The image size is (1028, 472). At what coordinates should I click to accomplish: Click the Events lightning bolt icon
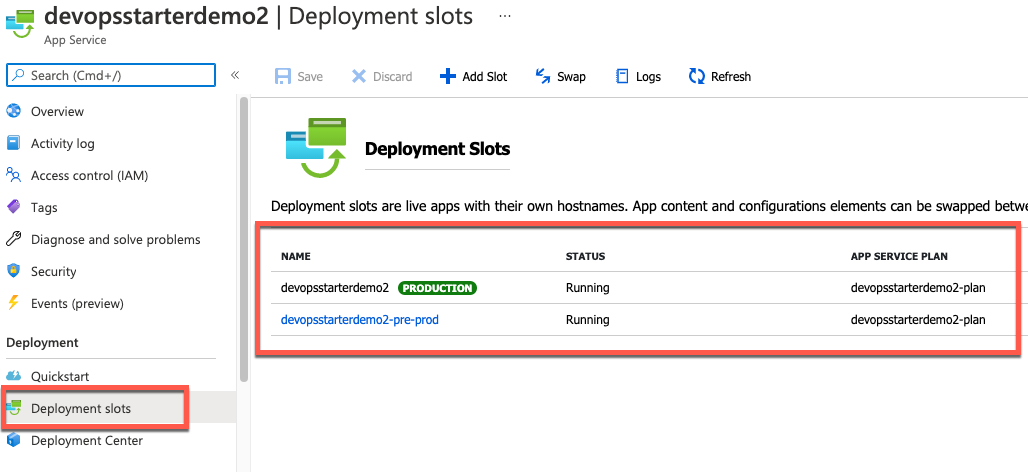click(x=14, y=304)
